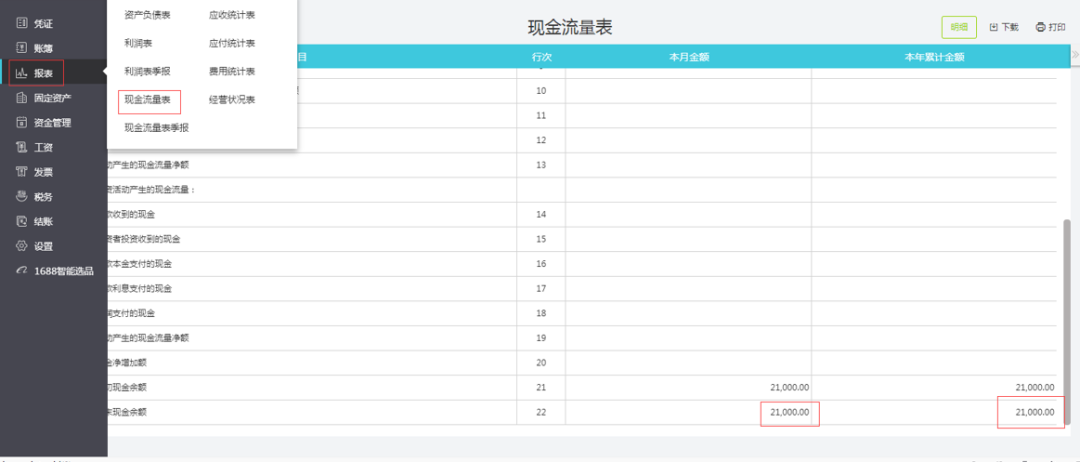Click the green 明细 details button
The width and height of the screenshot is (1080, 462).
click(959, 28)
